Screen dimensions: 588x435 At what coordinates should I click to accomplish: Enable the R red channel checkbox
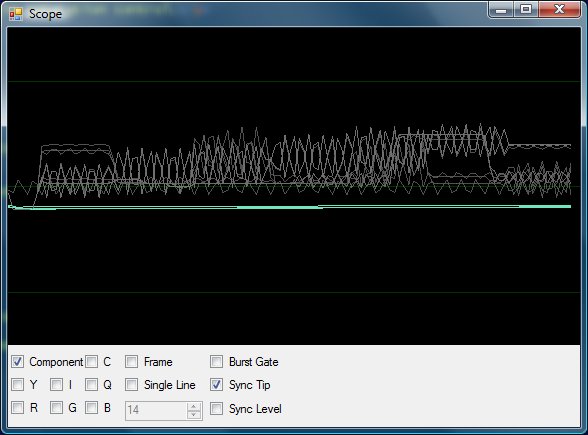coord(18,408)
